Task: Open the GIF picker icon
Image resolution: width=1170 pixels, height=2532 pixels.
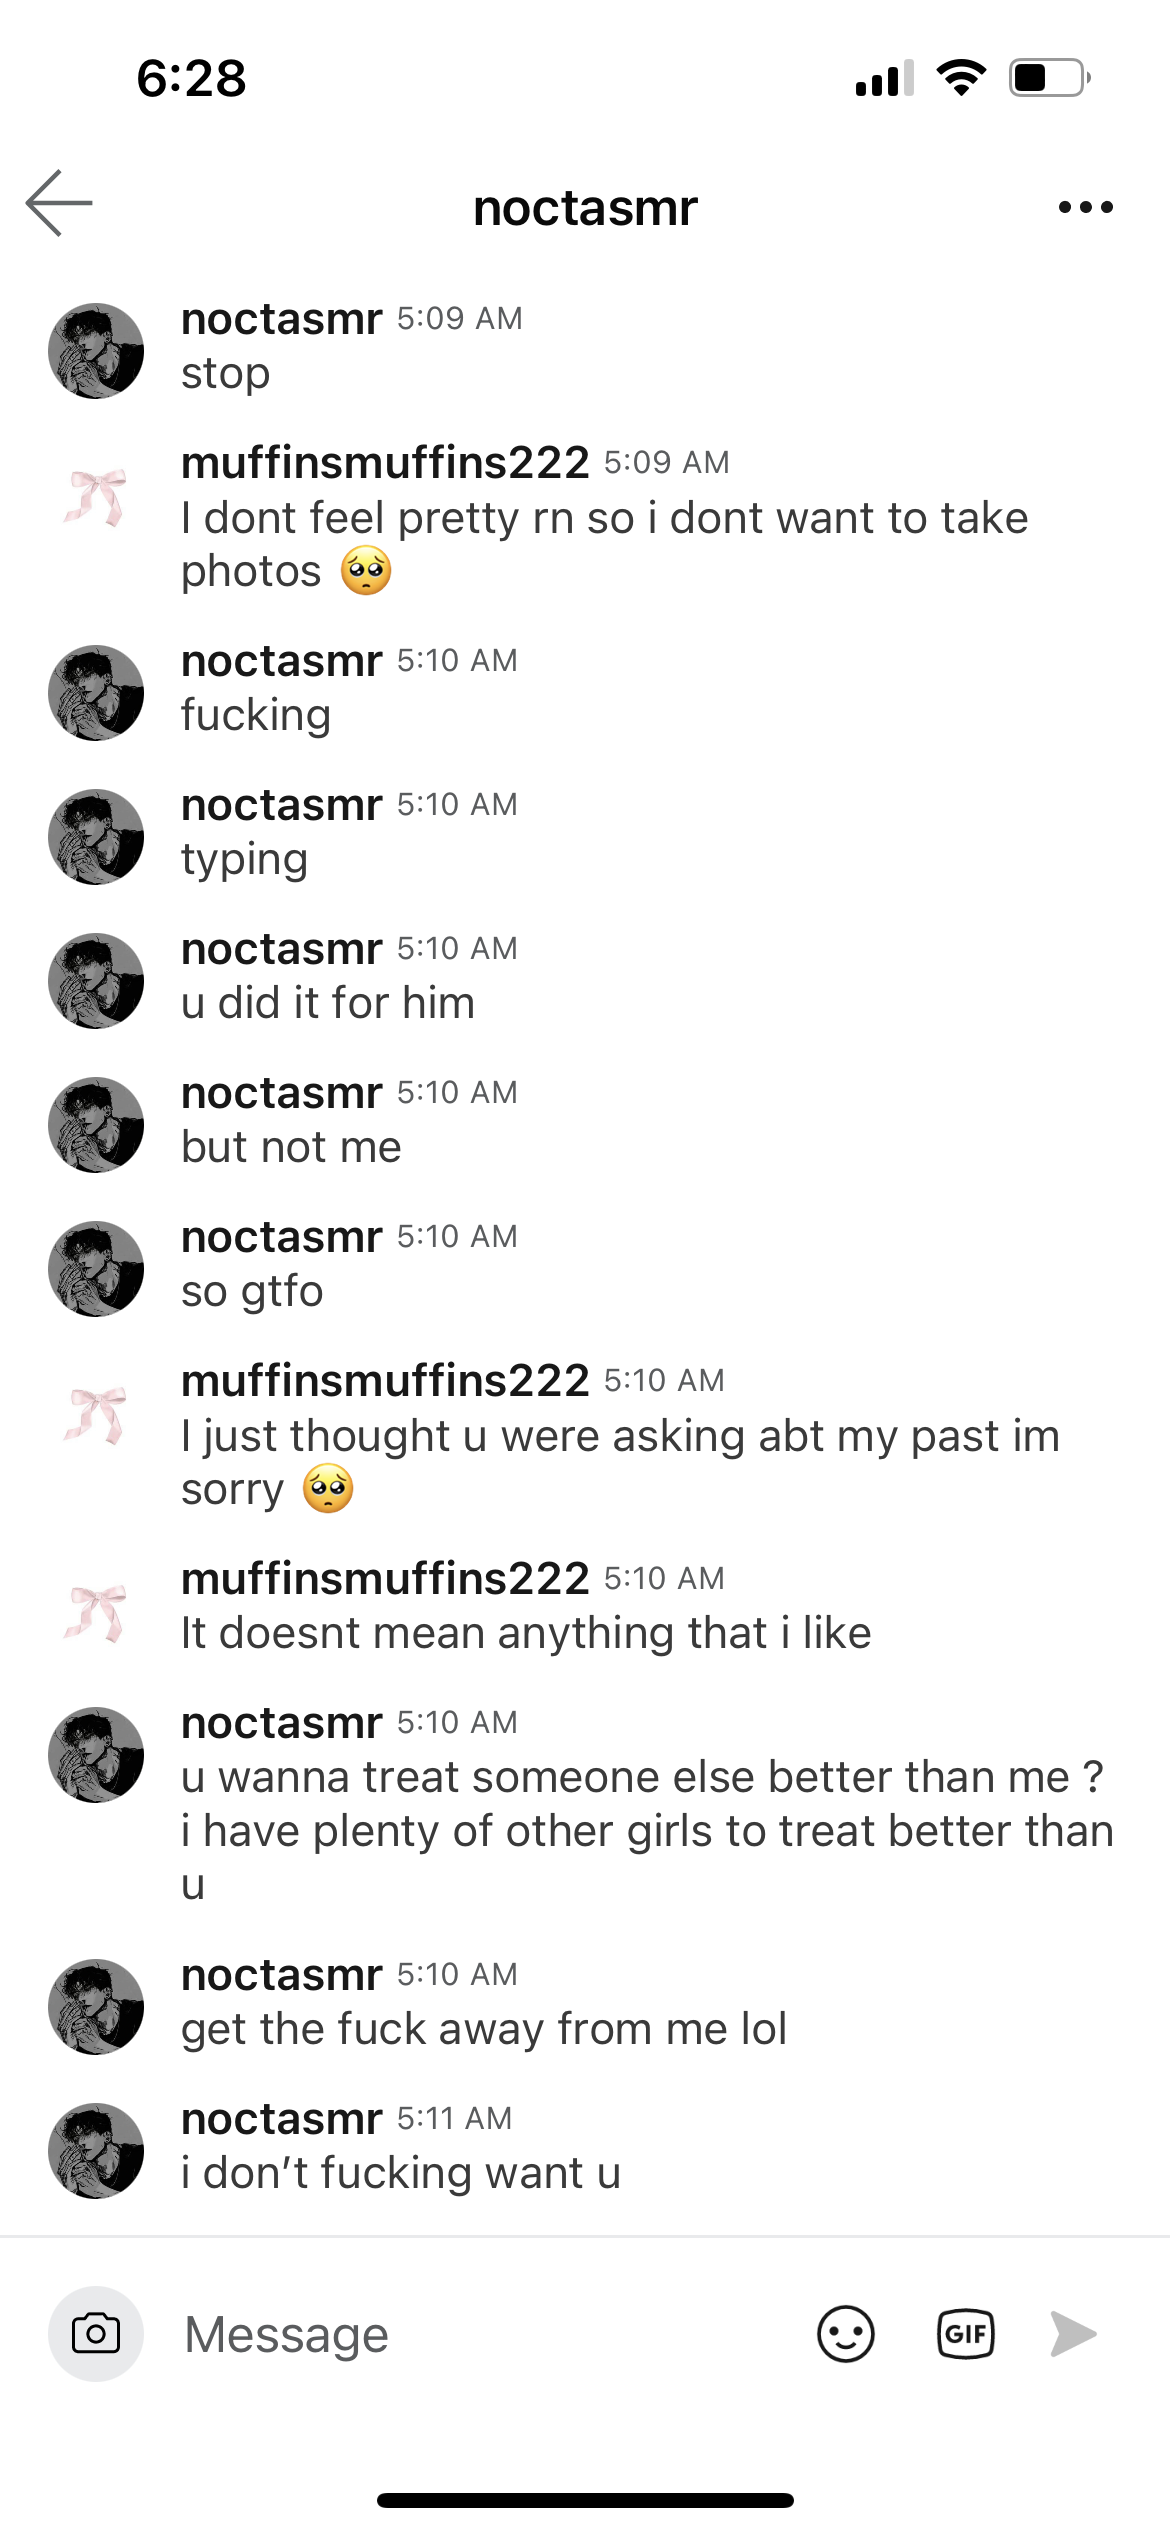Action: (965, 2334)
